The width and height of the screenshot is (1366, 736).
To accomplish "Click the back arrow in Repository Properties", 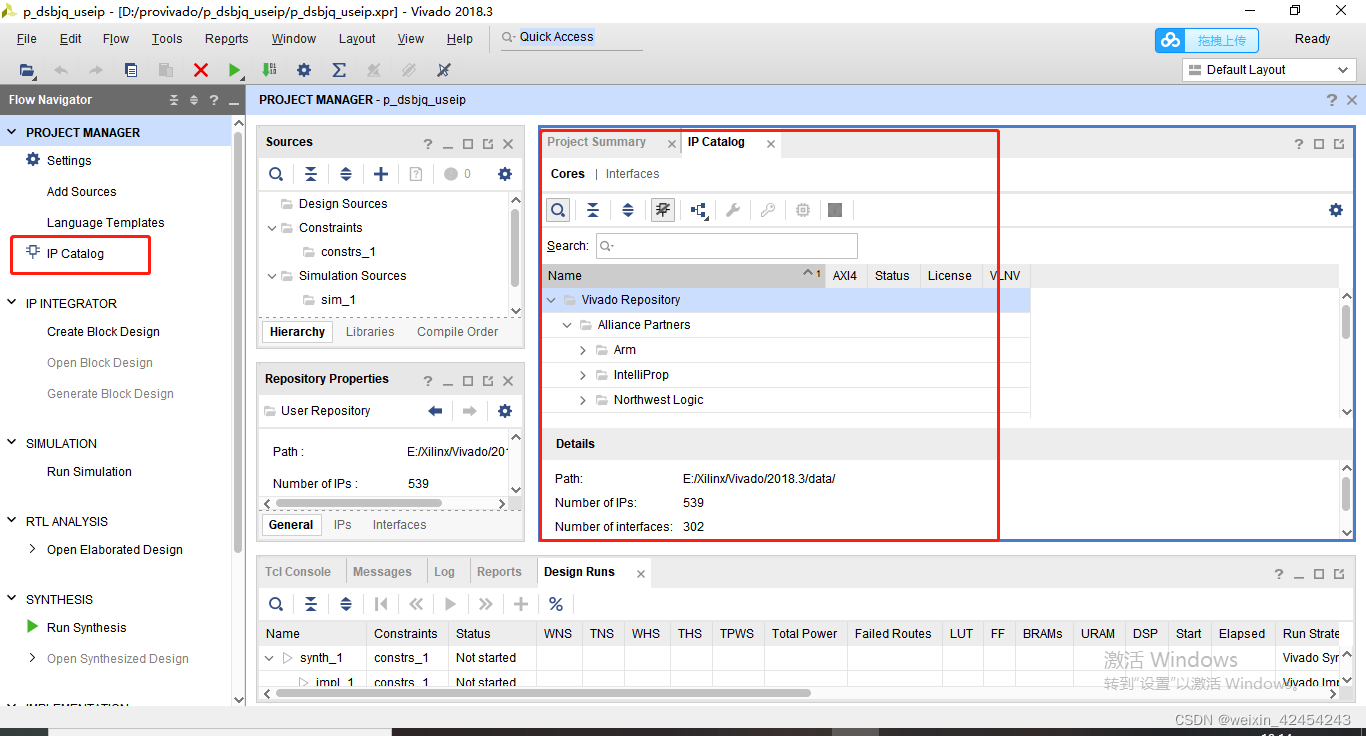I will click(x=435, y=411).
